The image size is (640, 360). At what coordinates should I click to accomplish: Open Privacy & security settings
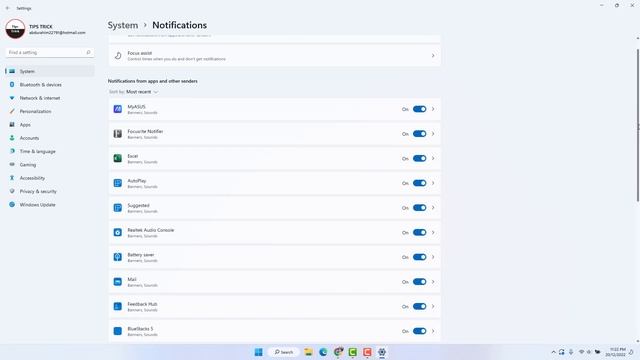click(50, 191)
